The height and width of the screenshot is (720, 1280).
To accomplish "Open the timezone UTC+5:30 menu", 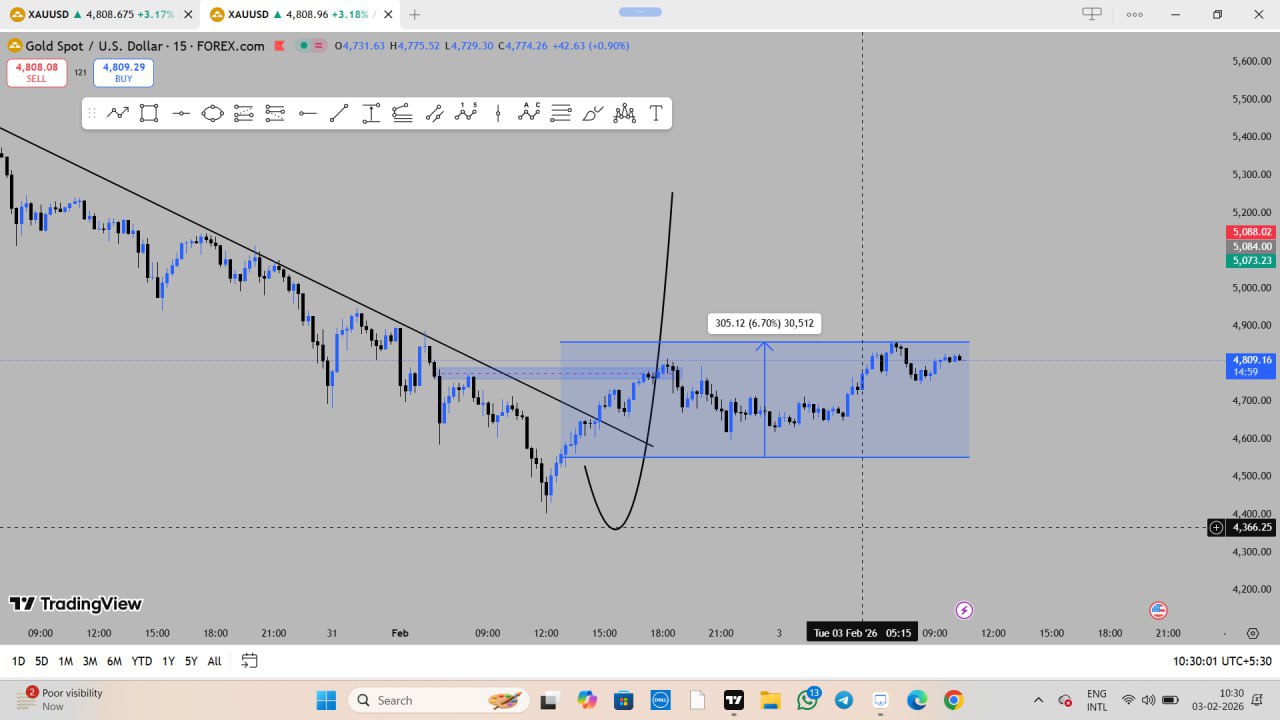I will pos(1222,661).
